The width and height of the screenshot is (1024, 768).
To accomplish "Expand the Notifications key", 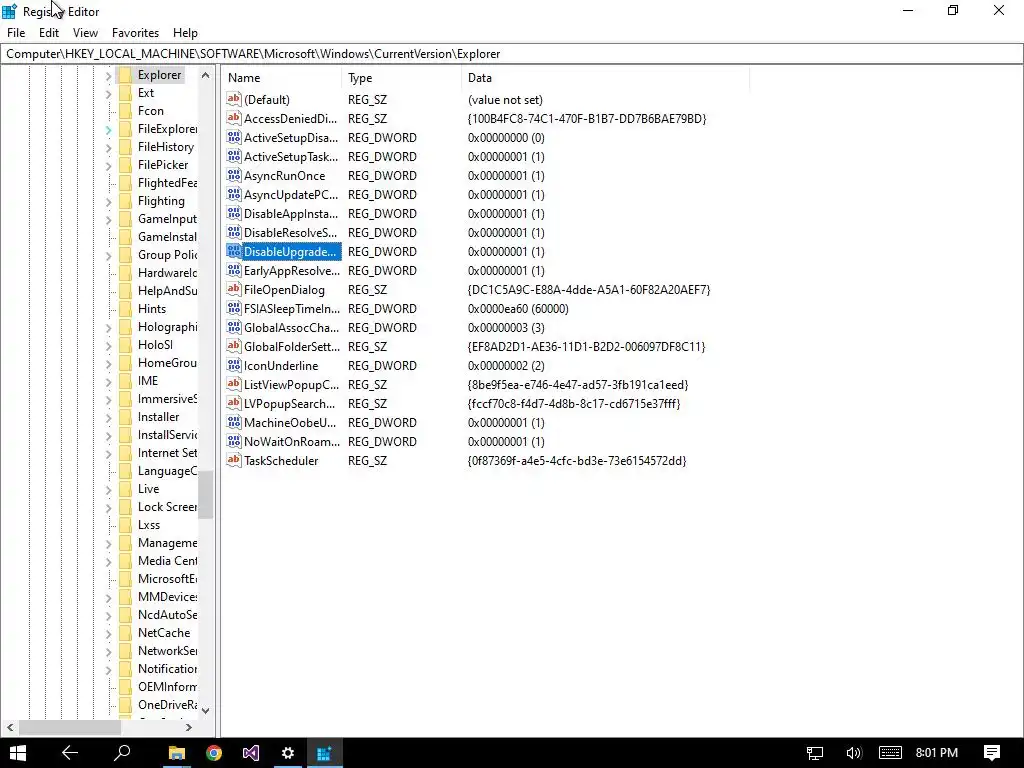I will (108, 670).
